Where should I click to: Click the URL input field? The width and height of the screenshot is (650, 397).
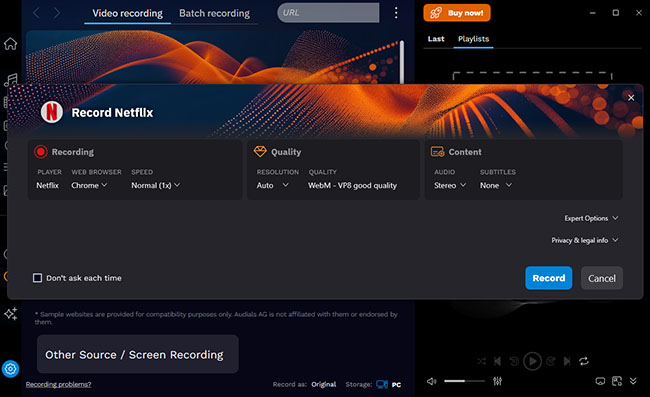click(x=328, y=13)
